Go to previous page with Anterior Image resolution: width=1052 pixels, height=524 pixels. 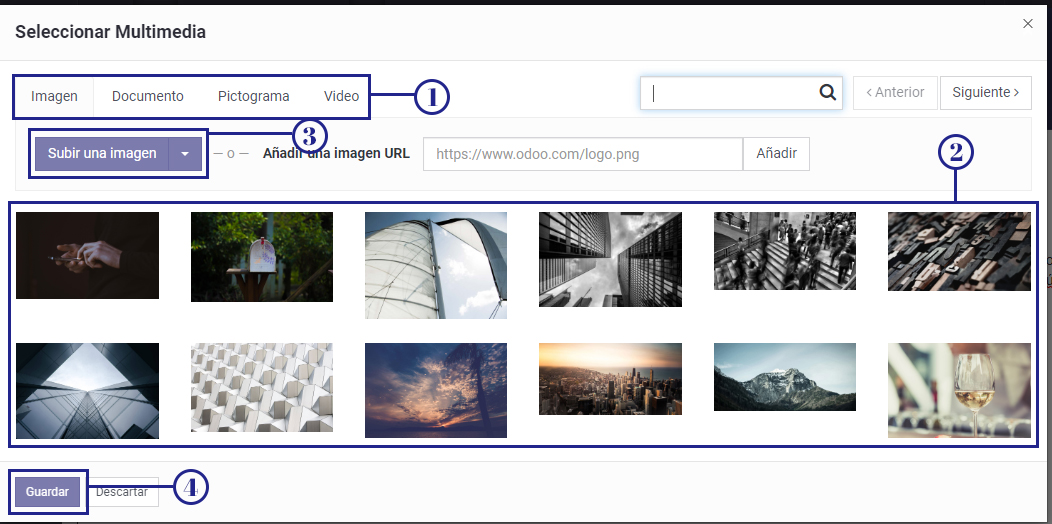[x=895, y=93]
